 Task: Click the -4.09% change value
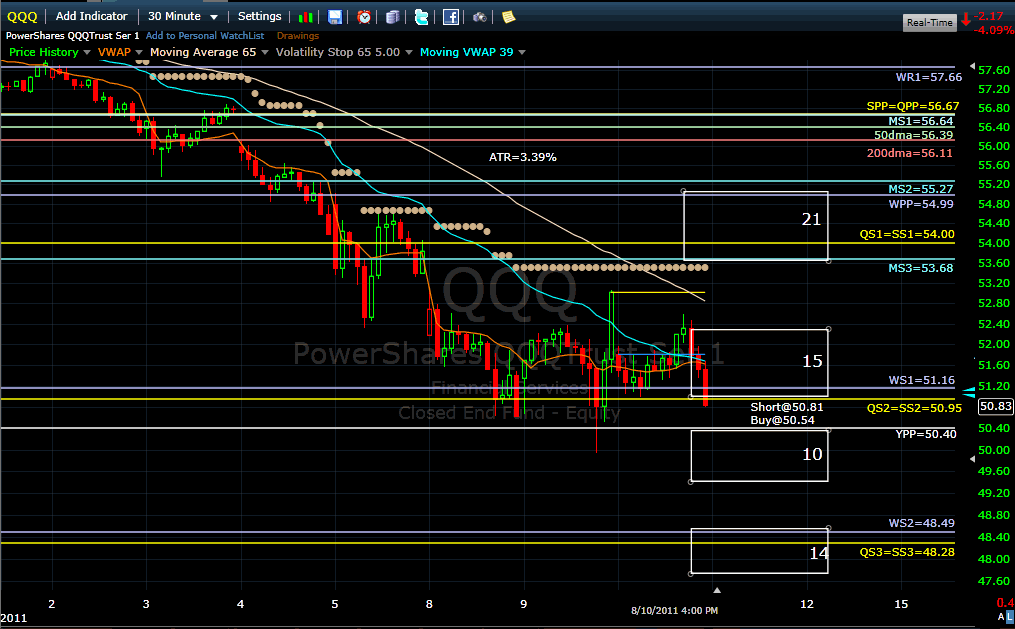(994, 30)
